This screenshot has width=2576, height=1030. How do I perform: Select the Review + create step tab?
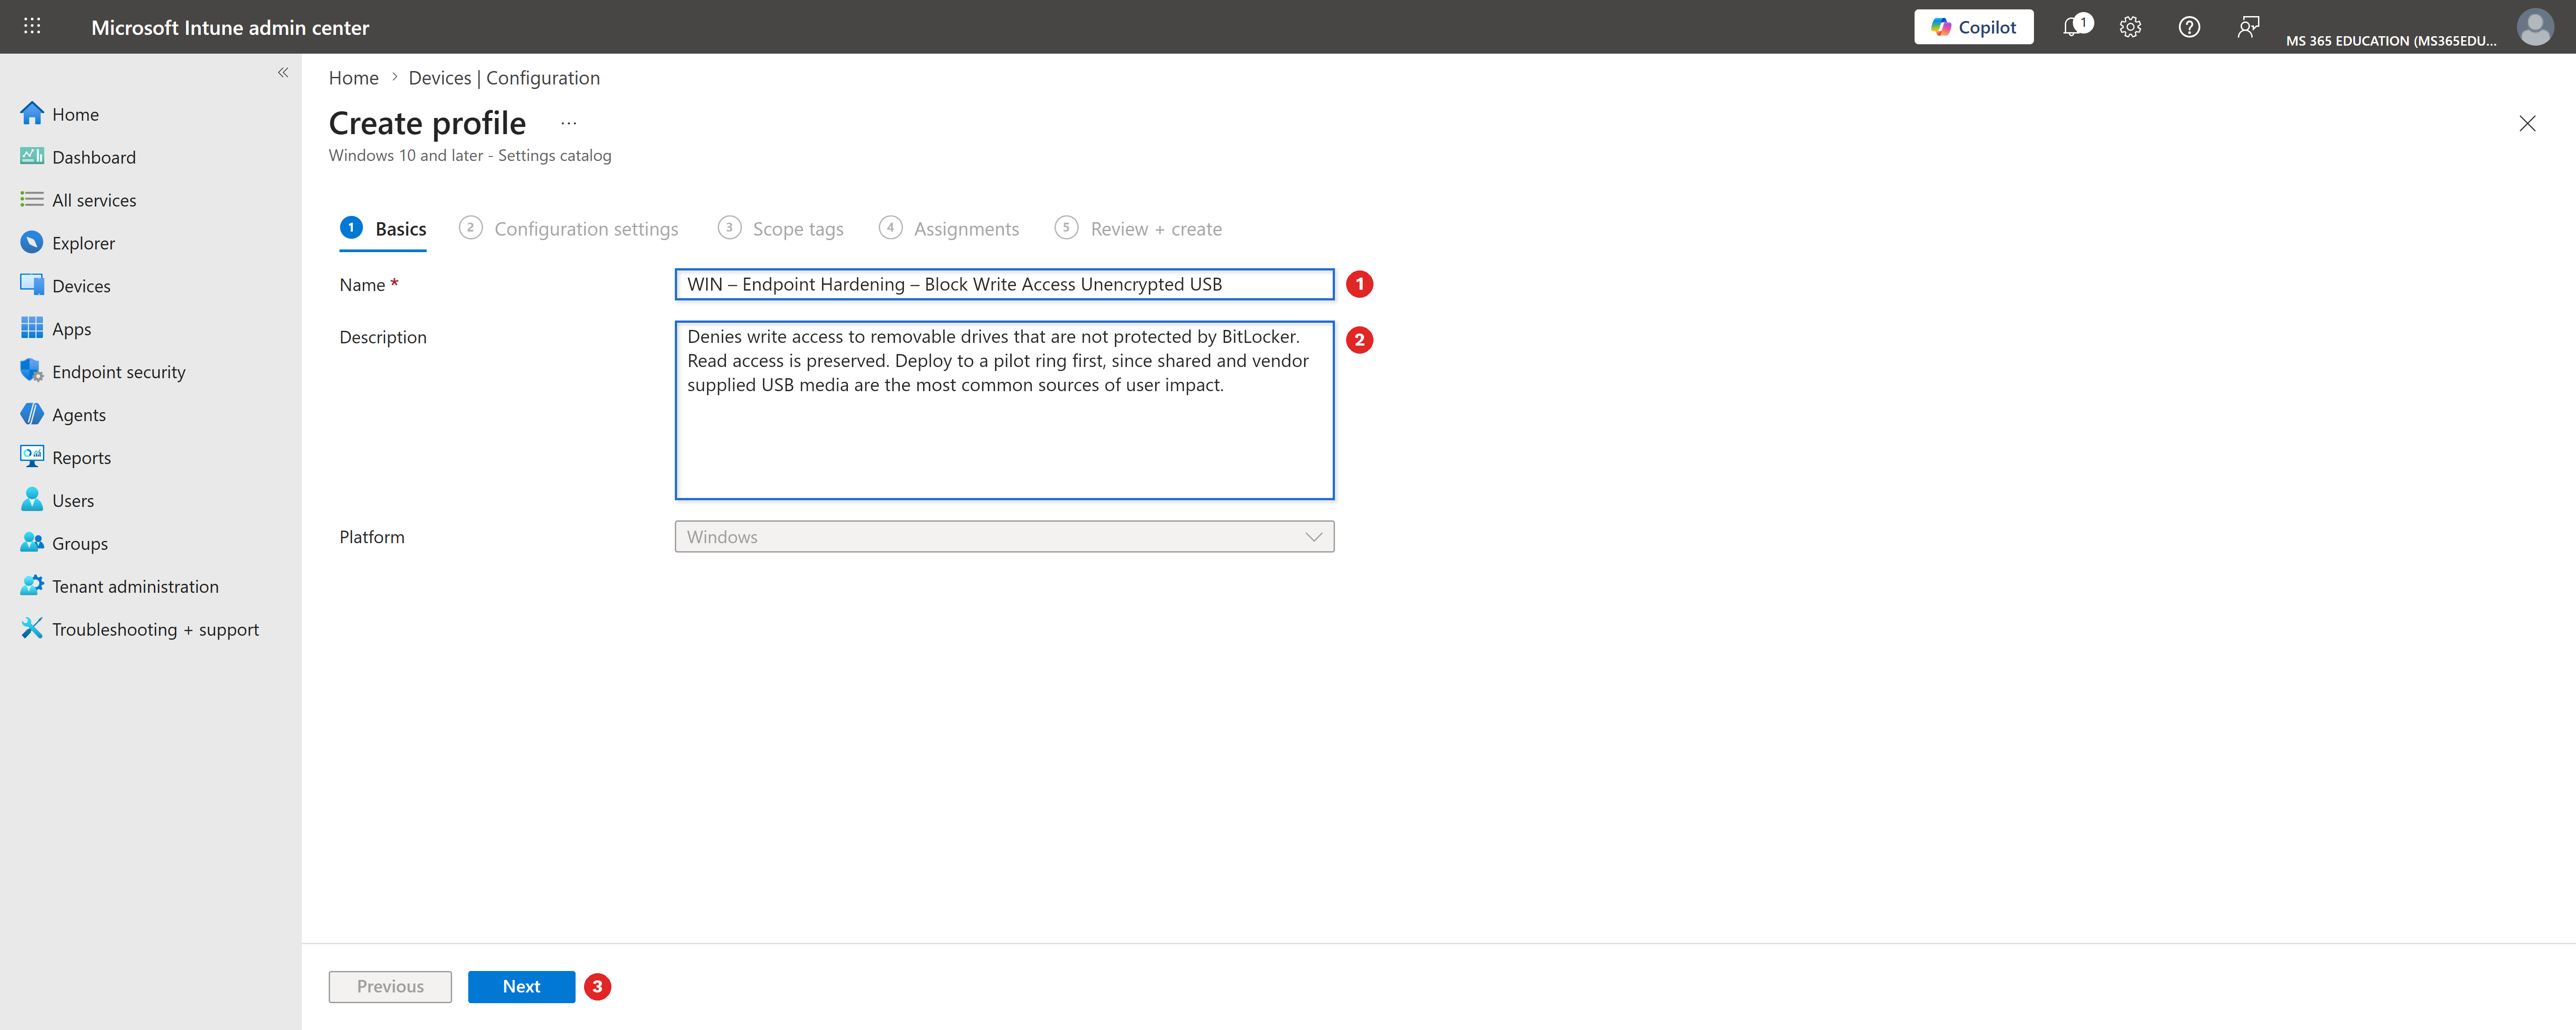pyautogui.click(x=1139, y=229)
